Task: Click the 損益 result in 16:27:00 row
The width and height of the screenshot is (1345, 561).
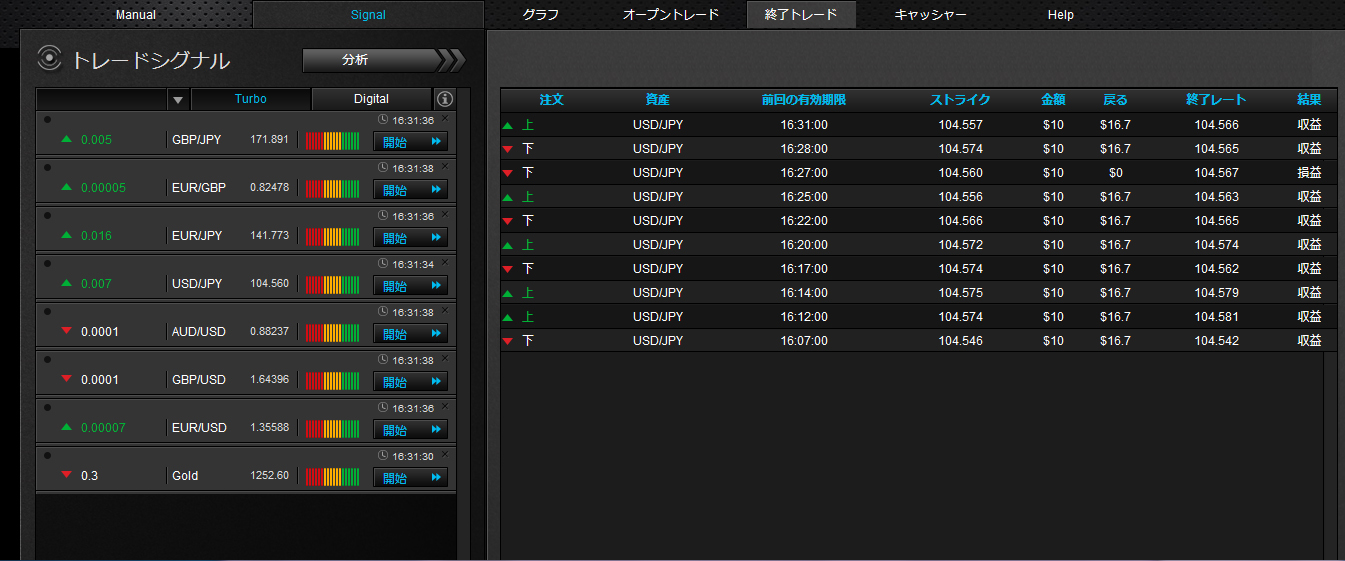Action: pyautogui.click(x=1309, y=173)
